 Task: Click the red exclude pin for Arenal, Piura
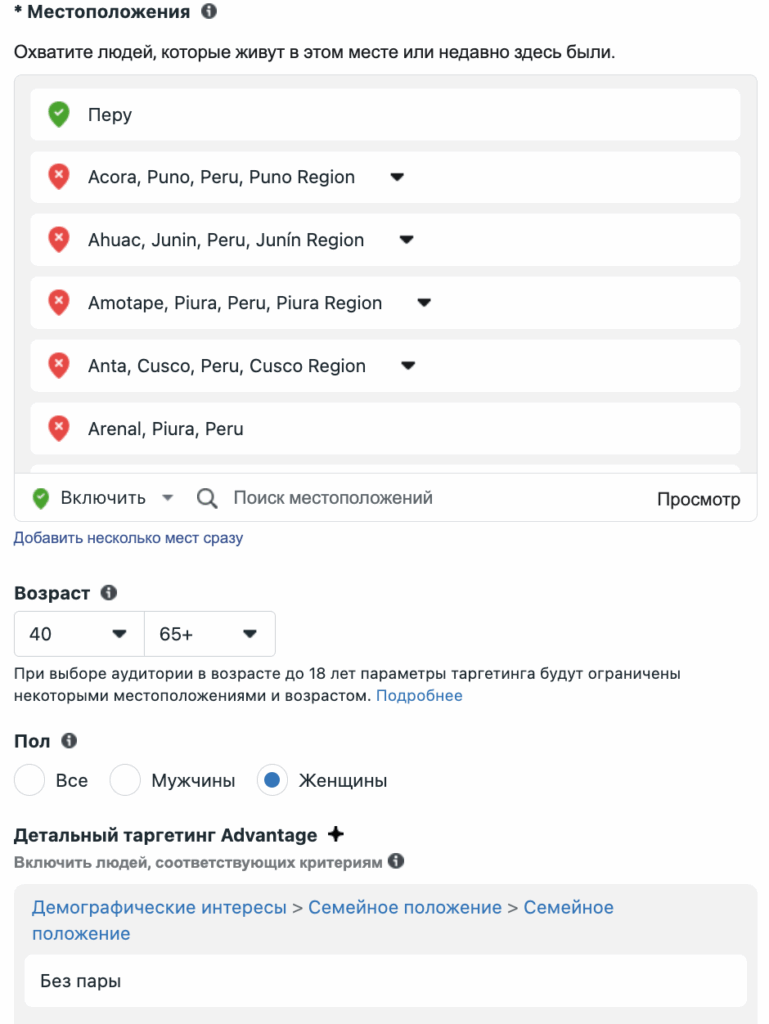pyautogui.click(x=59, y=428)
